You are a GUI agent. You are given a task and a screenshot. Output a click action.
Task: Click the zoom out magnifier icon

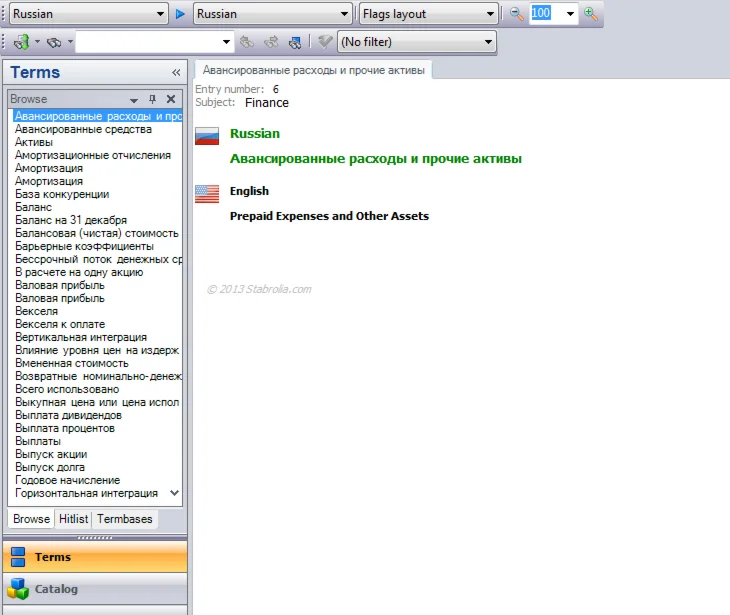coord(516,14)
